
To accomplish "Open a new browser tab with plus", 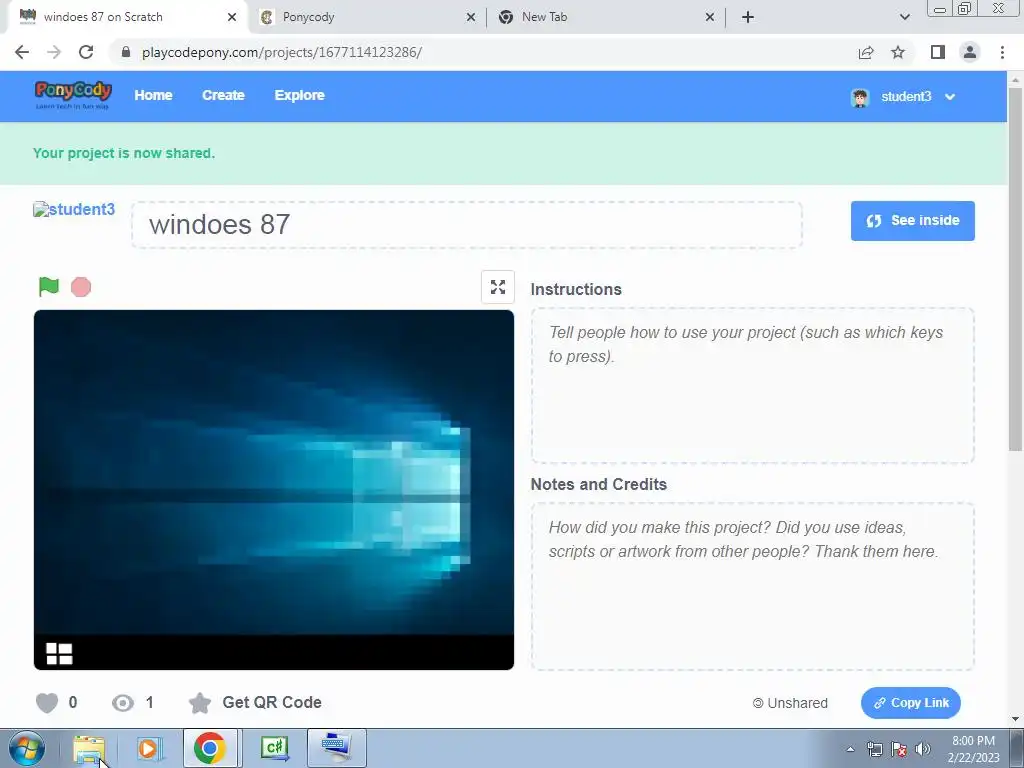I will pyautogui.click(x=748, y=17).
